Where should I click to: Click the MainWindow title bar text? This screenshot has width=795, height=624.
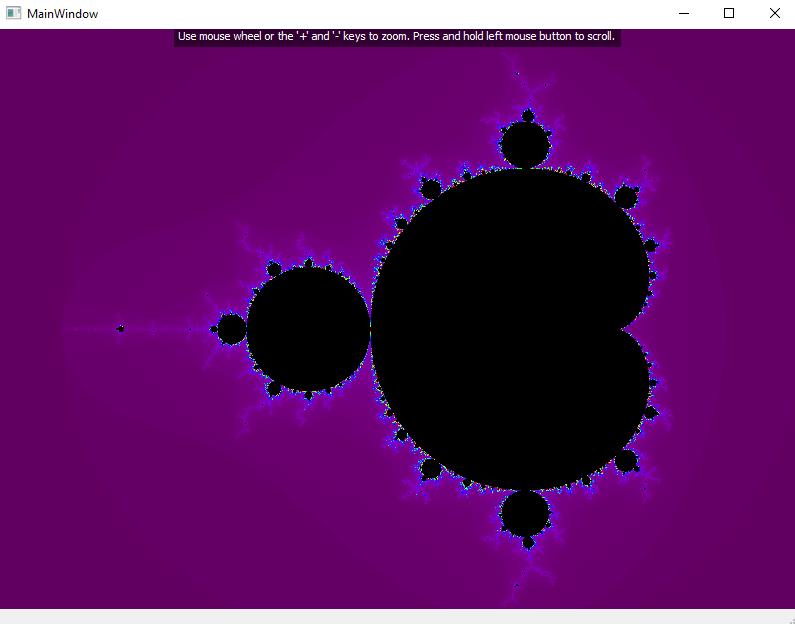(x=62, y=14)
